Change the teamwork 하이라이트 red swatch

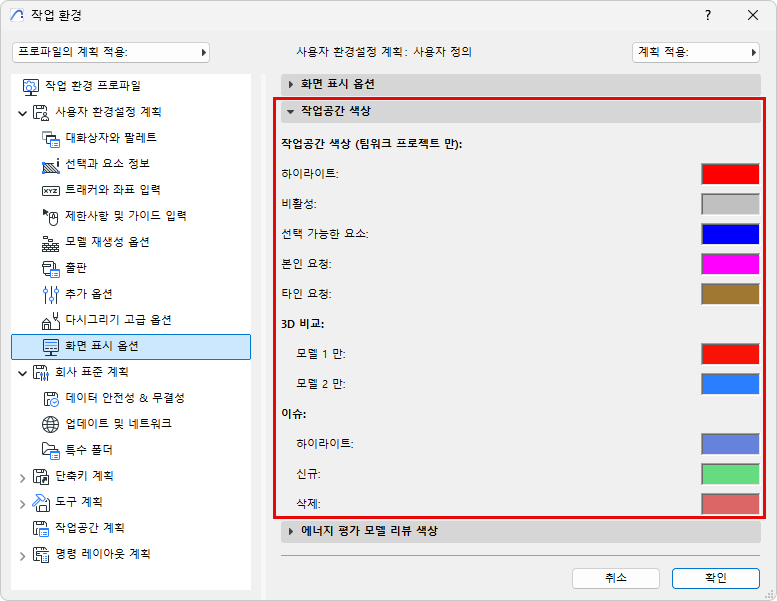pos(730,174)
